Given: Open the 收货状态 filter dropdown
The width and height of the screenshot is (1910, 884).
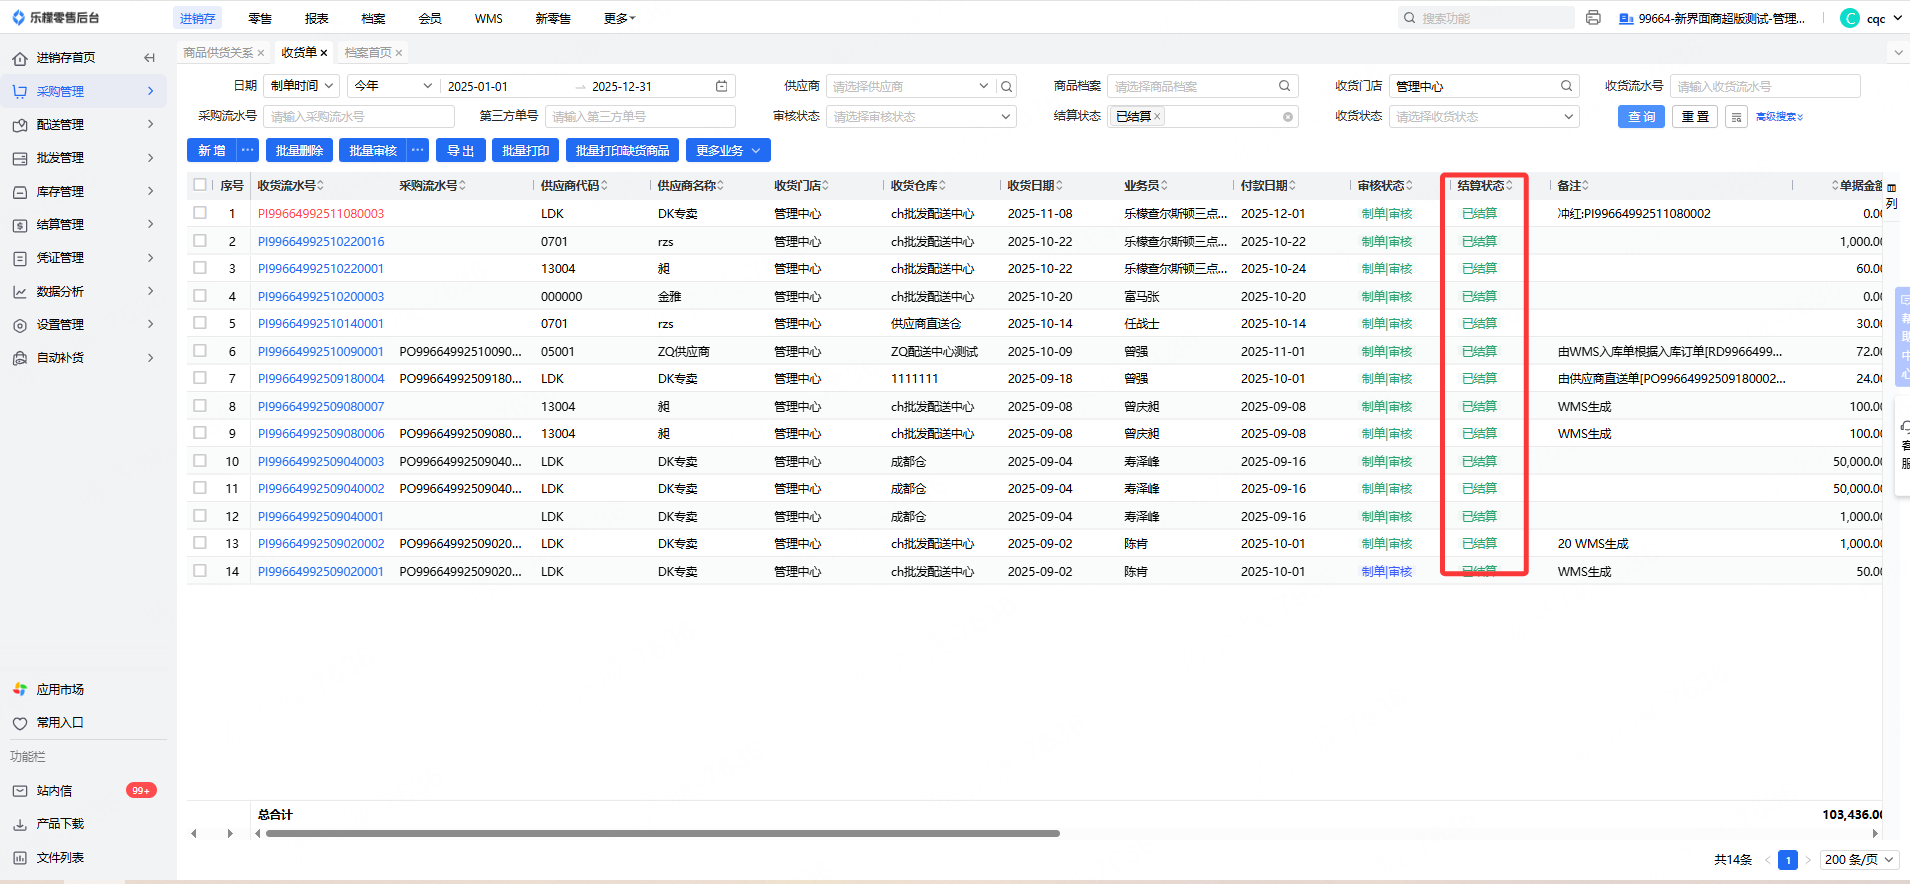Looking at the screenshot, I should coord(1484,117).
